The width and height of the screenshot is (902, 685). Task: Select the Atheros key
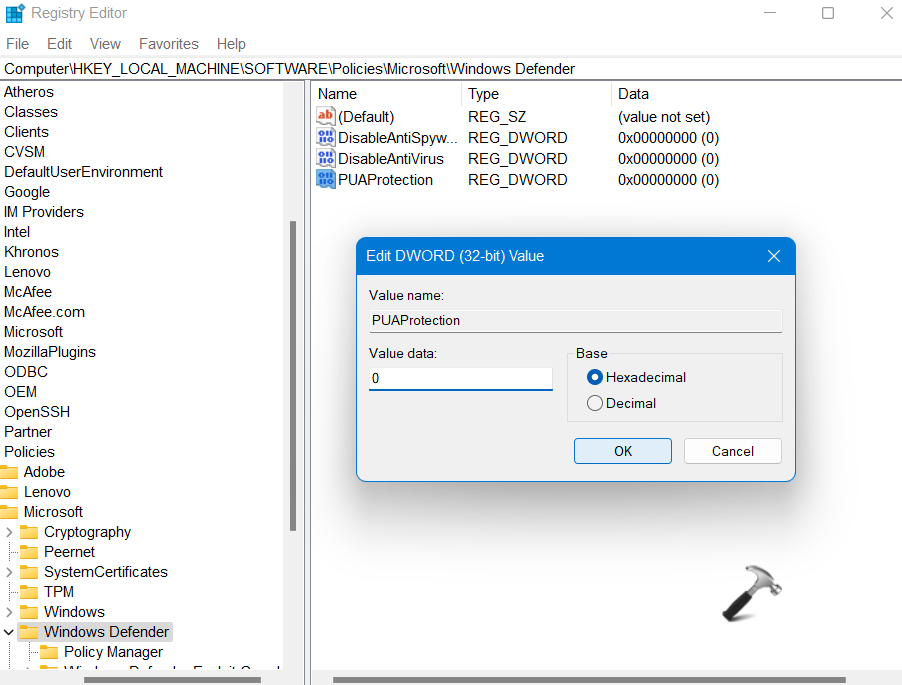tap(29, 92)
